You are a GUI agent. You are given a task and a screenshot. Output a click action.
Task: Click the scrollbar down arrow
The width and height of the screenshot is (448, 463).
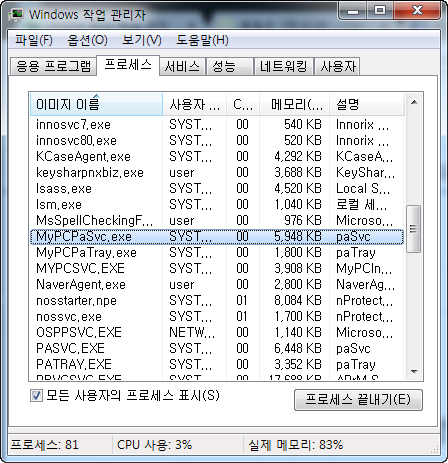[x=414, y=371]
